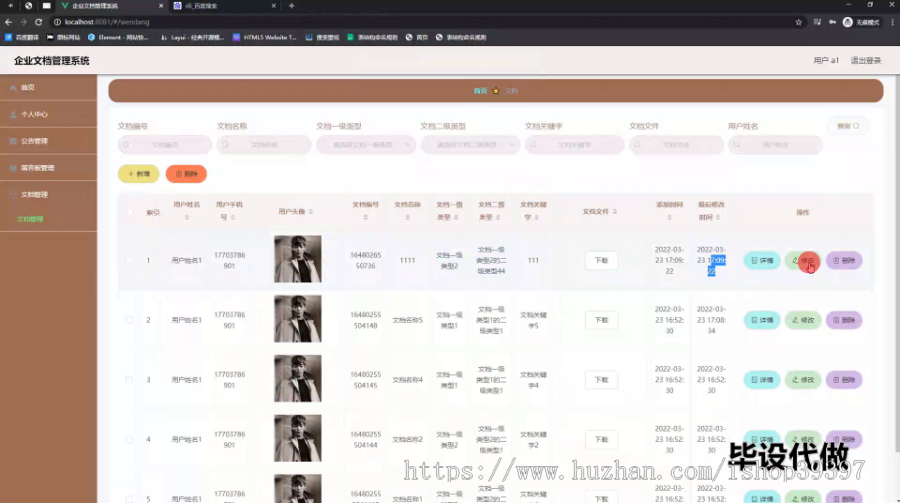Toggle the select-all checkbox in table header

coord(129,212)
